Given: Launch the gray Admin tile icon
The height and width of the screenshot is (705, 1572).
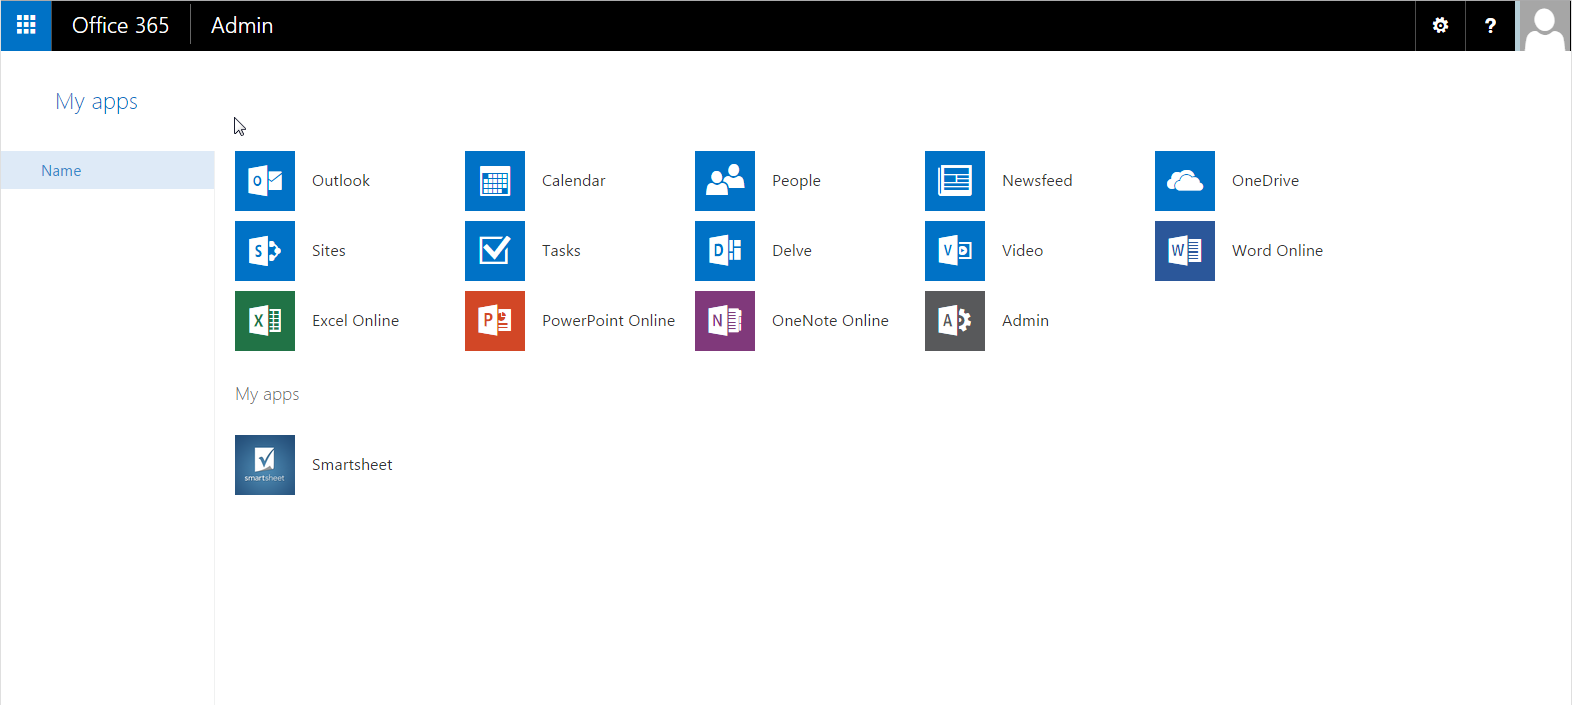Looking at the screenshot, I should [955, 321].
